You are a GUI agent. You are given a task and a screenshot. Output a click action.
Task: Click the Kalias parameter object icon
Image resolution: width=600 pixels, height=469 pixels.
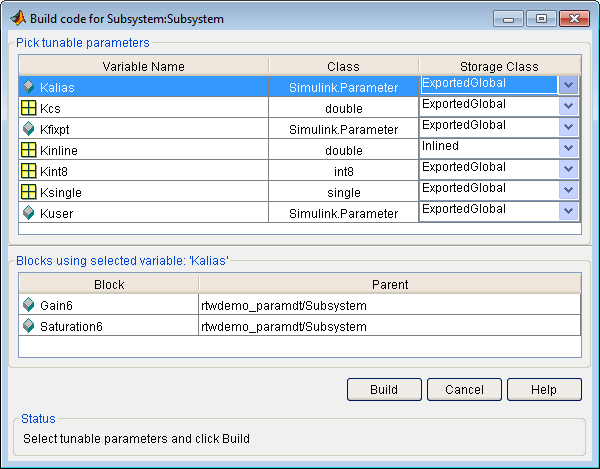29,87
